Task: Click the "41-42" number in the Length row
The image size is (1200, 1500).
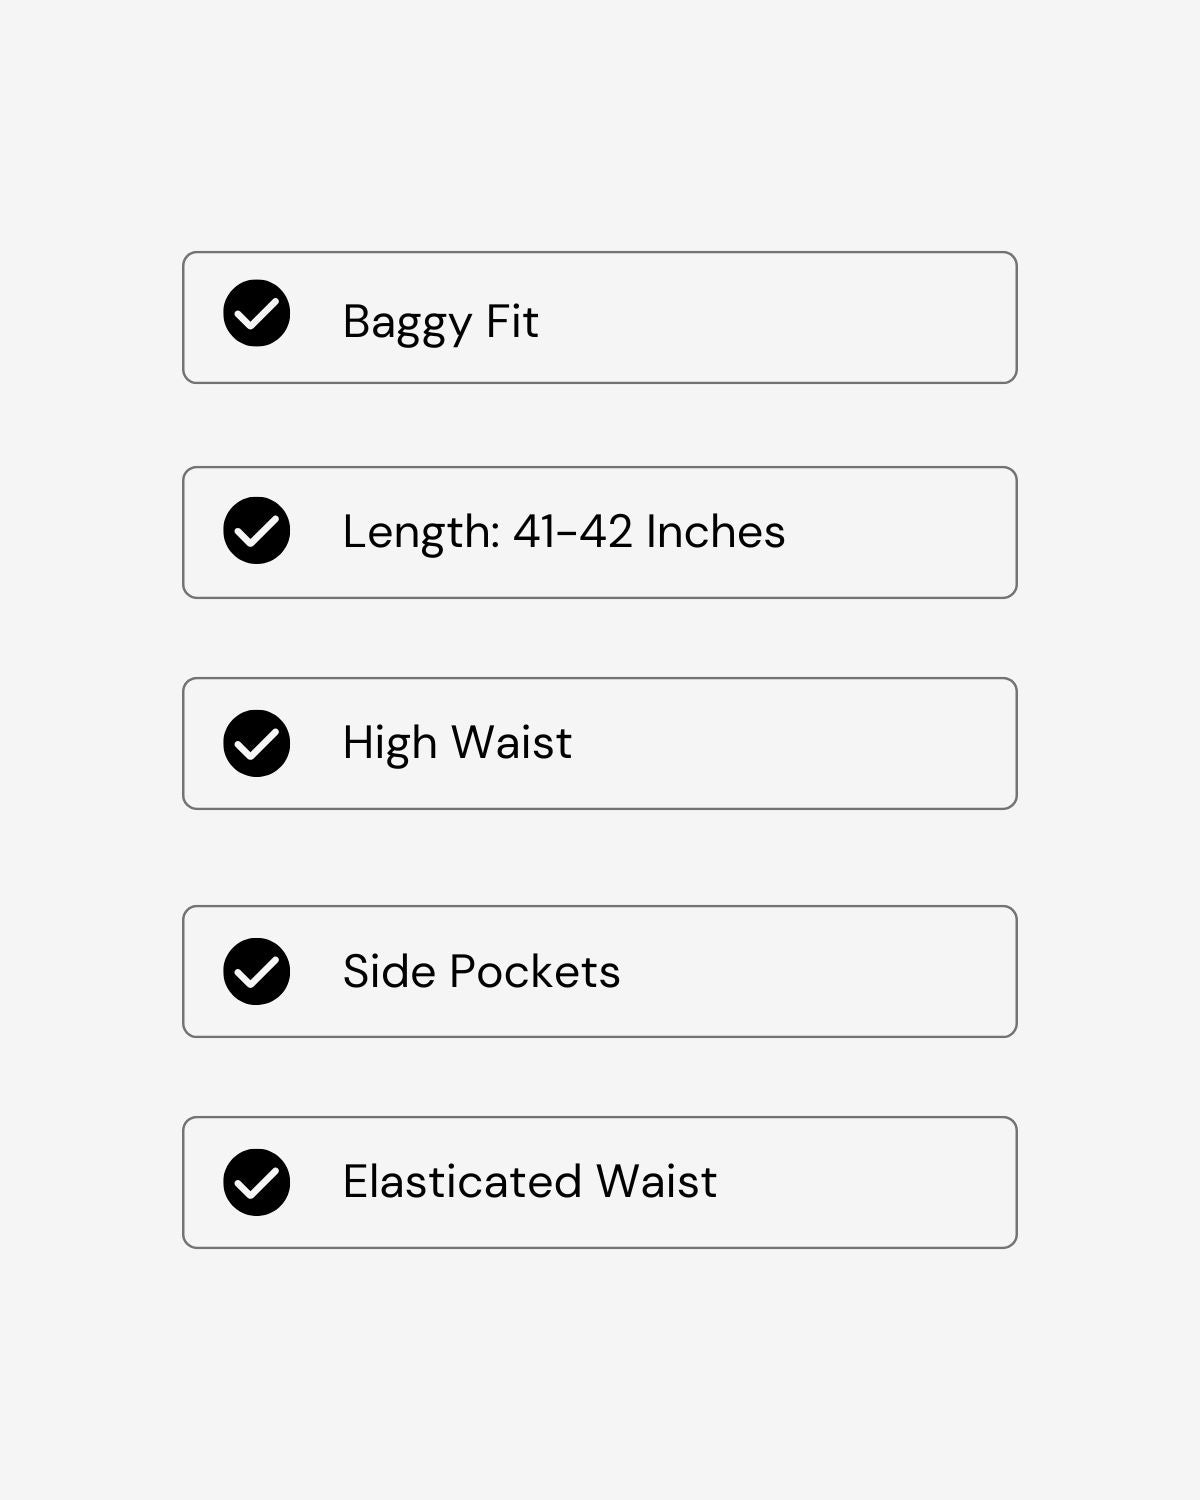Action: 572,531
